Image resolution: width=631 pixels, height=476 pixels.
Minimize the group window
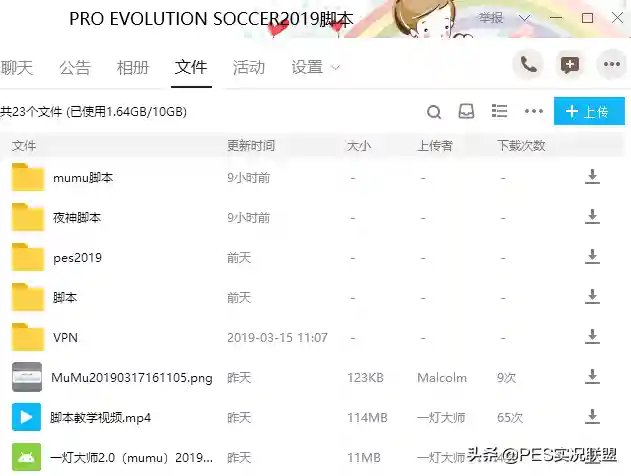[556, 18]
